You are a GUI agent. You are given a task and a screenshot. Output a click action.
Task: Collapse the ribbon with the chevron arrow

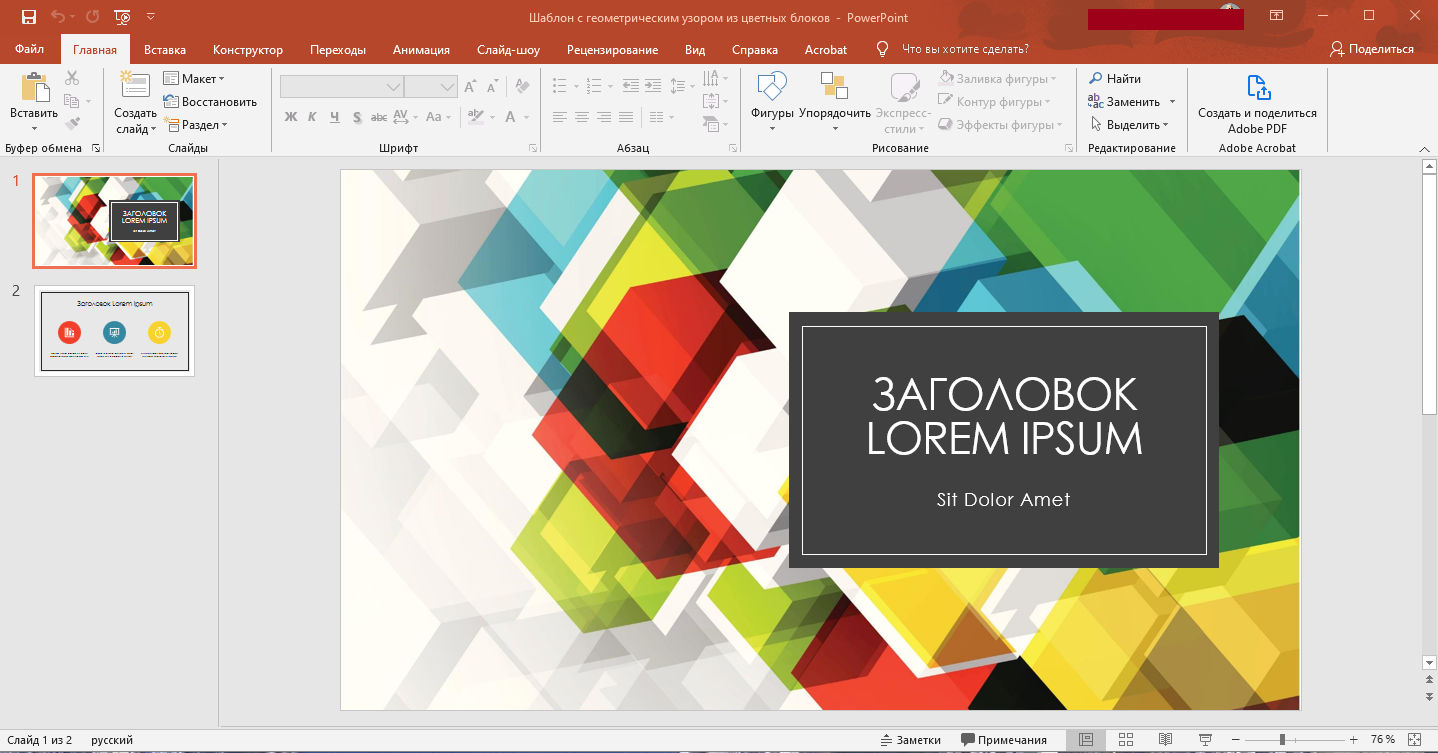(1425, 148)
